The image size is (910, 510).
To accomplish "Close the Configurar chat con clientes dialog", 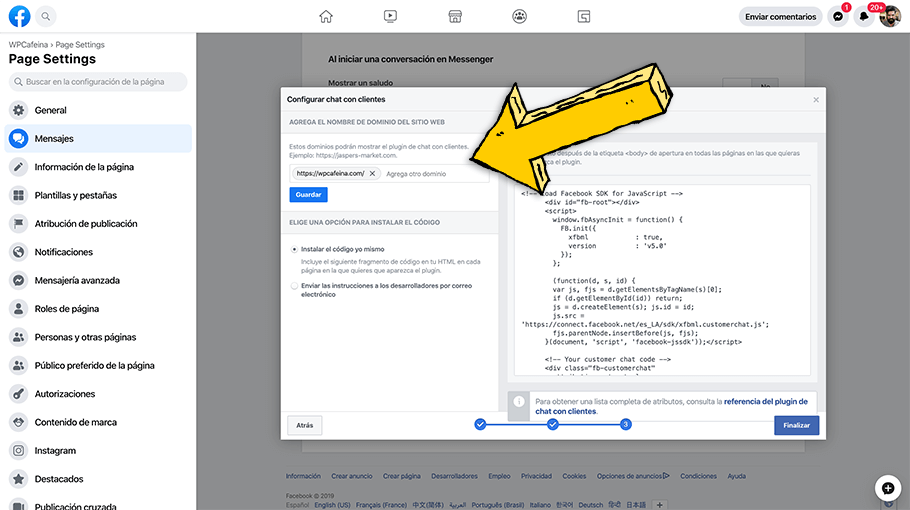I will tap(816, 100).
